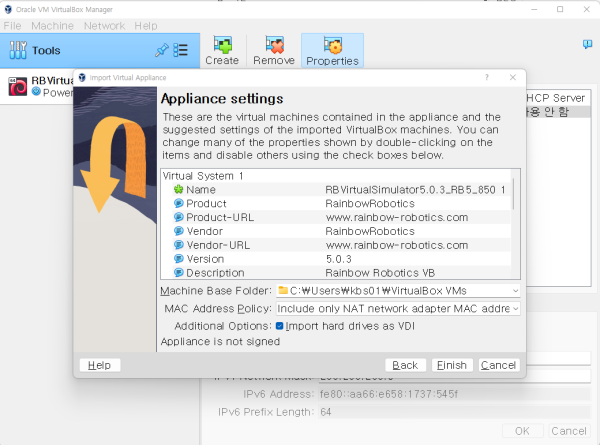Click the DHCP Server column header in the background
Viewport: 600px width, 445px height.
click(557, 98)
